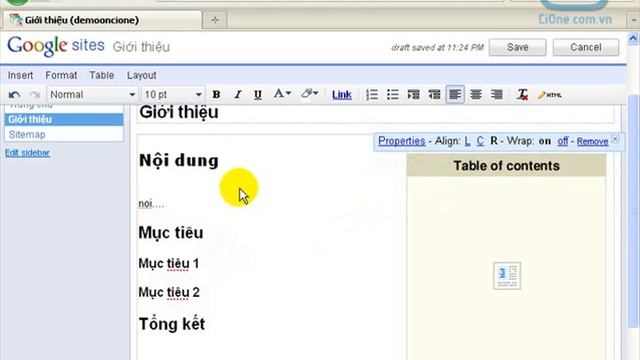Select the Giới thiệu sidebar page
The width and height of the screenshot is (640, 360).
click(x=64, y=119)
